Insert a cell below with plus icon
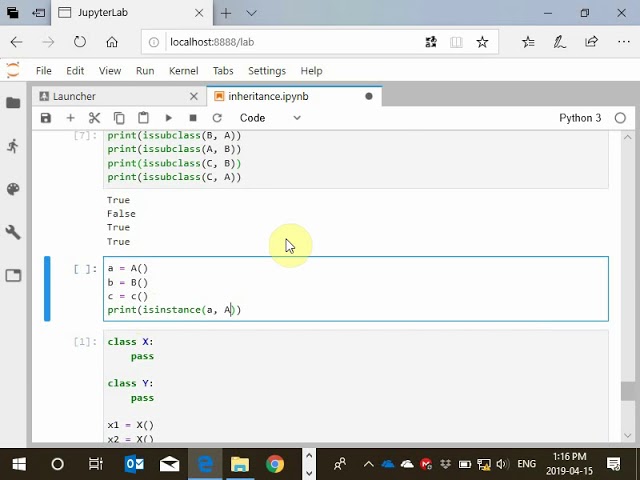Image resolution: width=640 pixels, height=480 pixels. coord(70,118)
